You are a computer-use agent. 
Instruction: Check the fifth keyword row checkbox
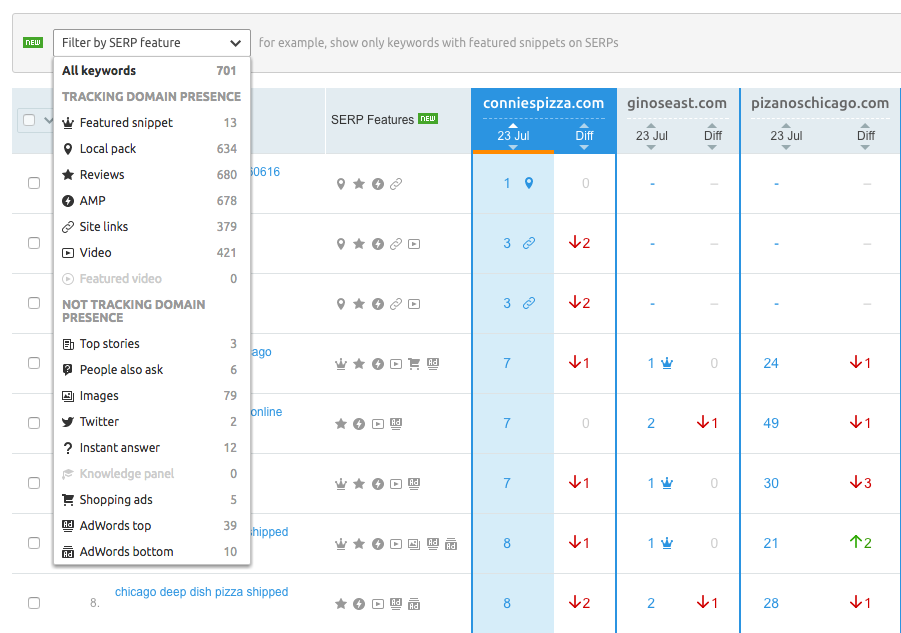[x=34, y=423]
